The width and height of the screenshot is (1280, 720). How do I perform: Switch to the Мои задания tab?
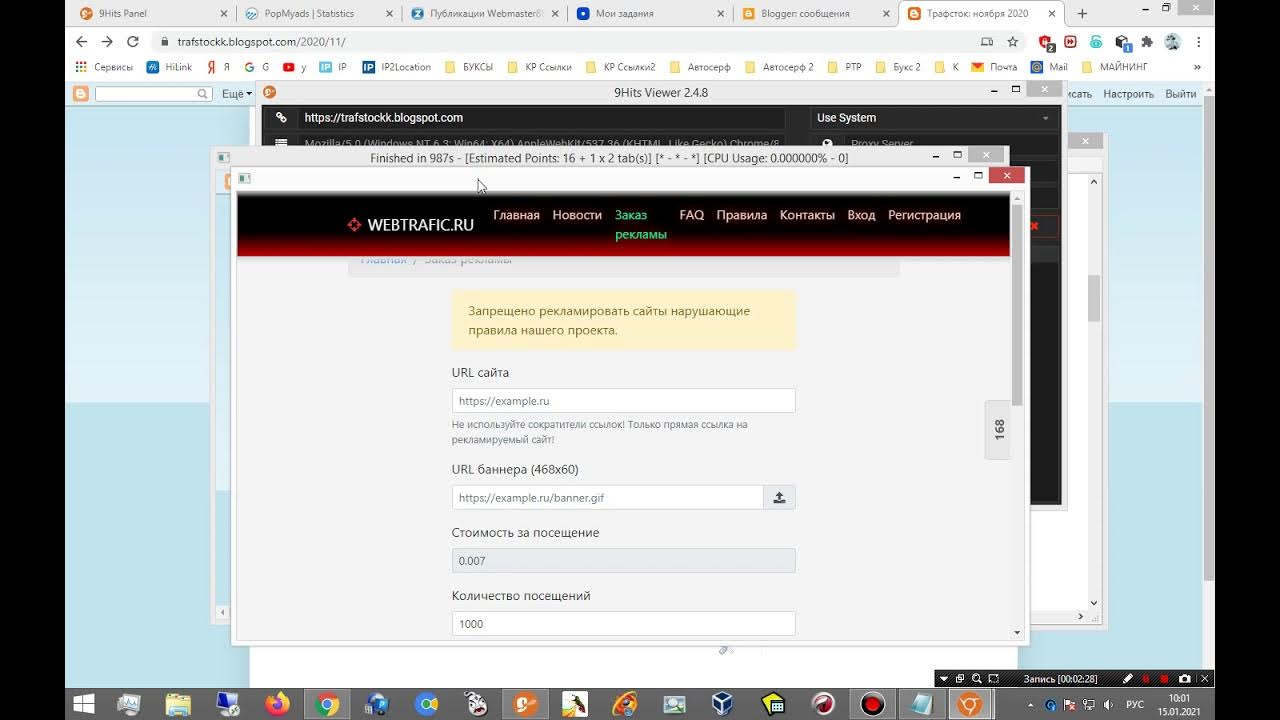pos(650,14)
